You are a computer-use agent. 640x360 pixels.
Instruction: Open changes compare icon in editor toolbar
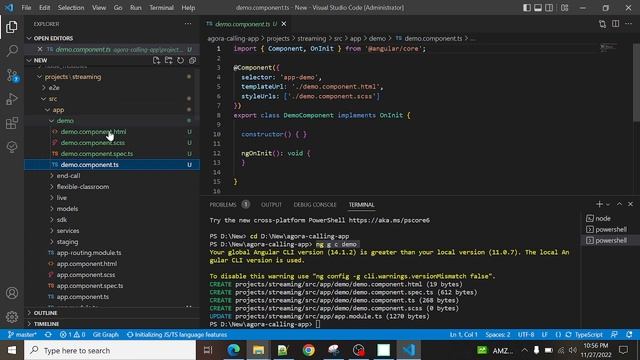point(602,24)
